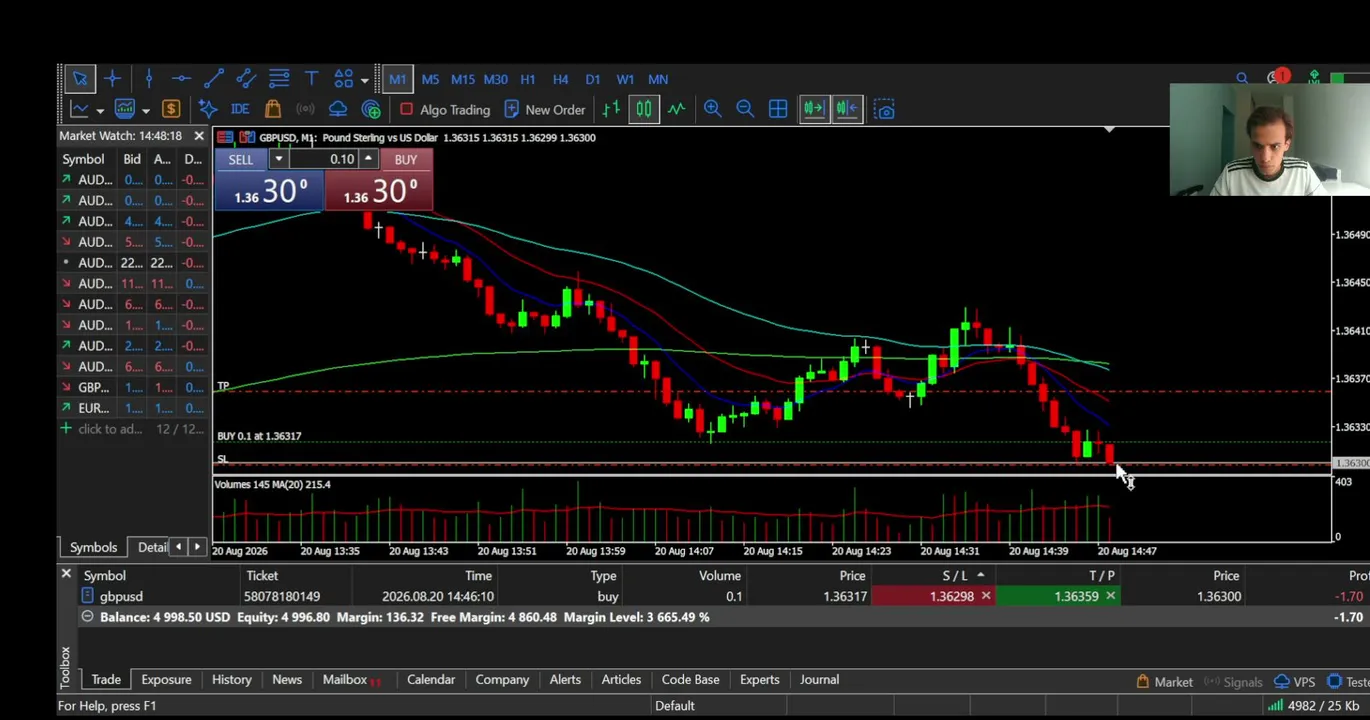Close the Toolbox panel with X
The height and width of the screenshot is (720, 1370).
tap(66, 574)
